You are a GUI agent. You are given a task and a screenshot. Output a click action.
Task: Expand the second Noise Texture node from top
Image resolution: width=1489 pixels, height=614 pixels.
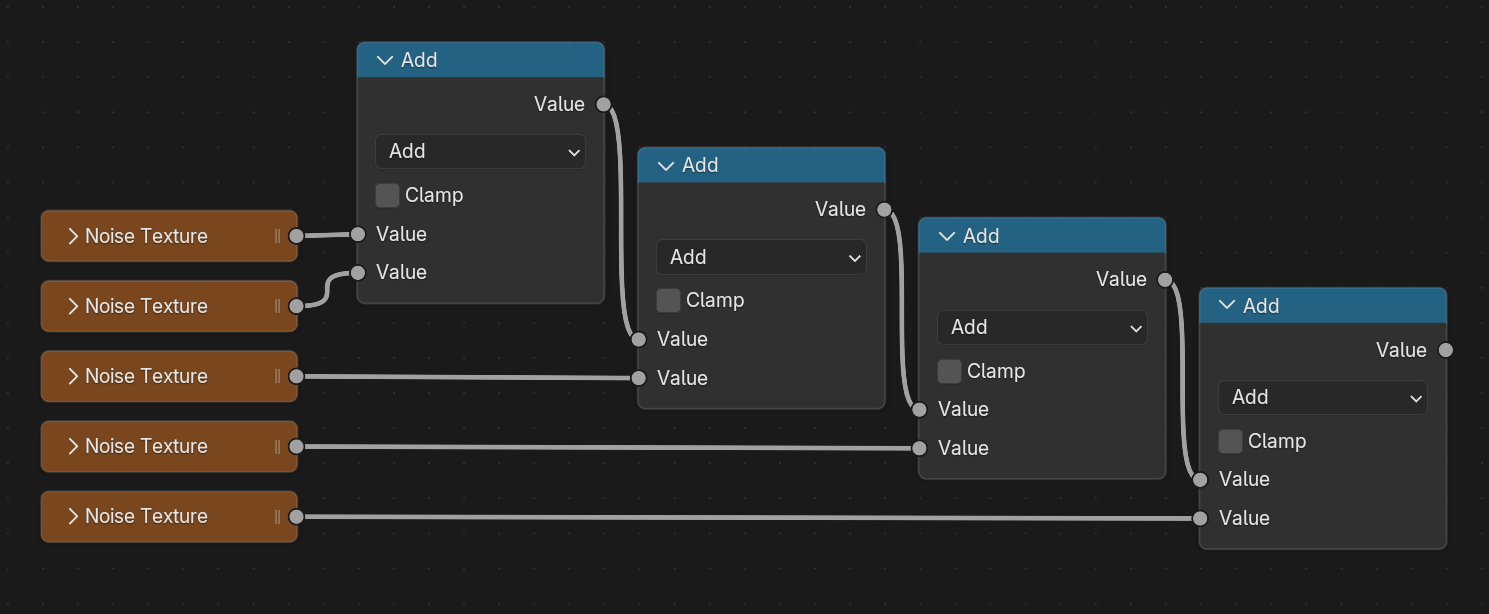pyautogui.click(x=72, y=306)
